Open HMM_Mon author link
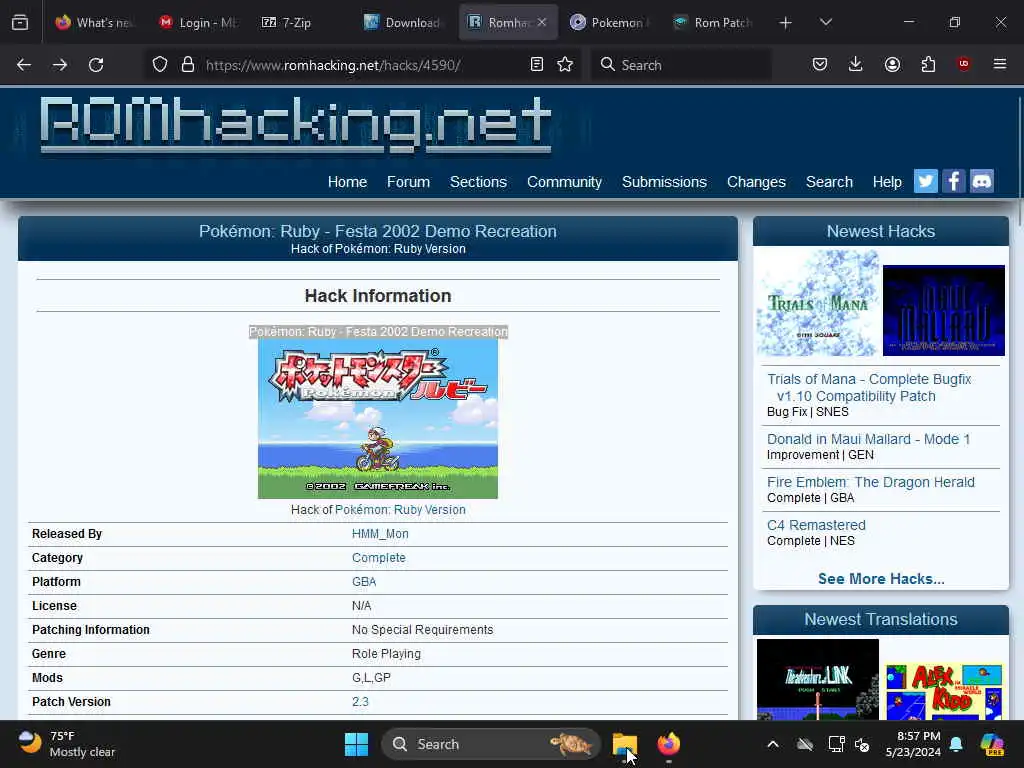 (380, 534)
